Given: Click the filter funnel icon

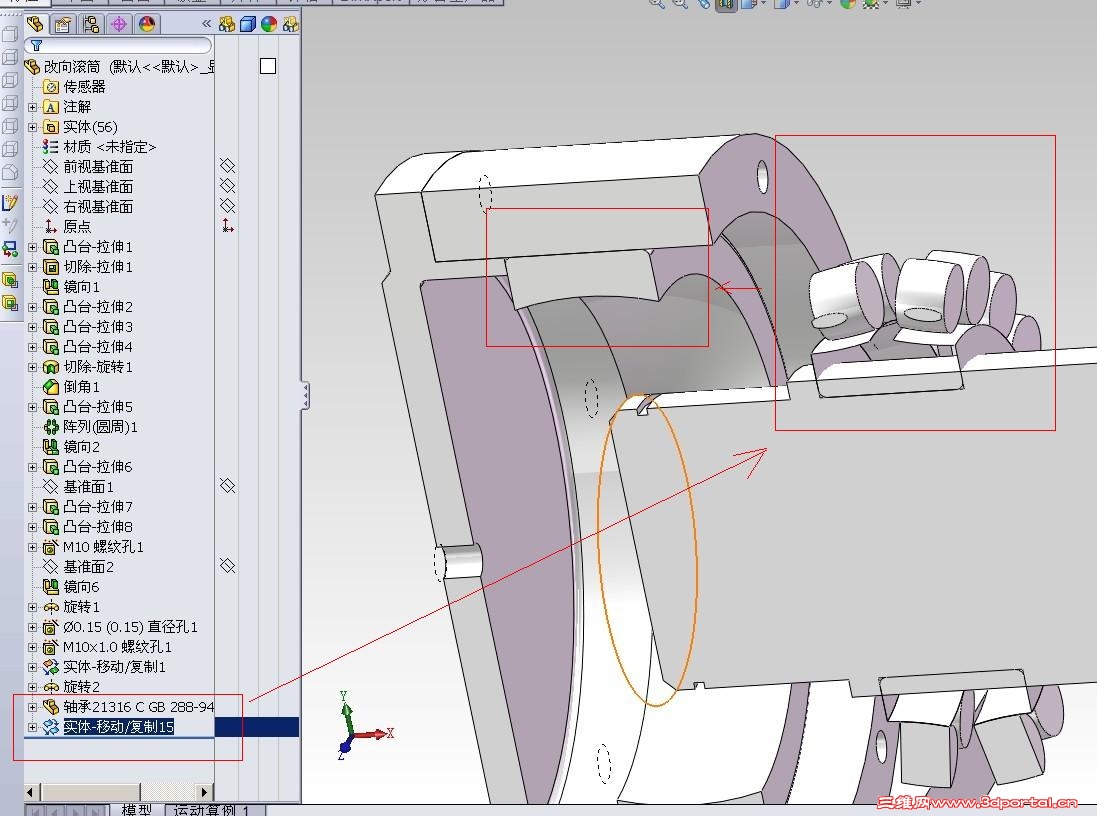Looking at the screenshot, I should click(36, 46).
